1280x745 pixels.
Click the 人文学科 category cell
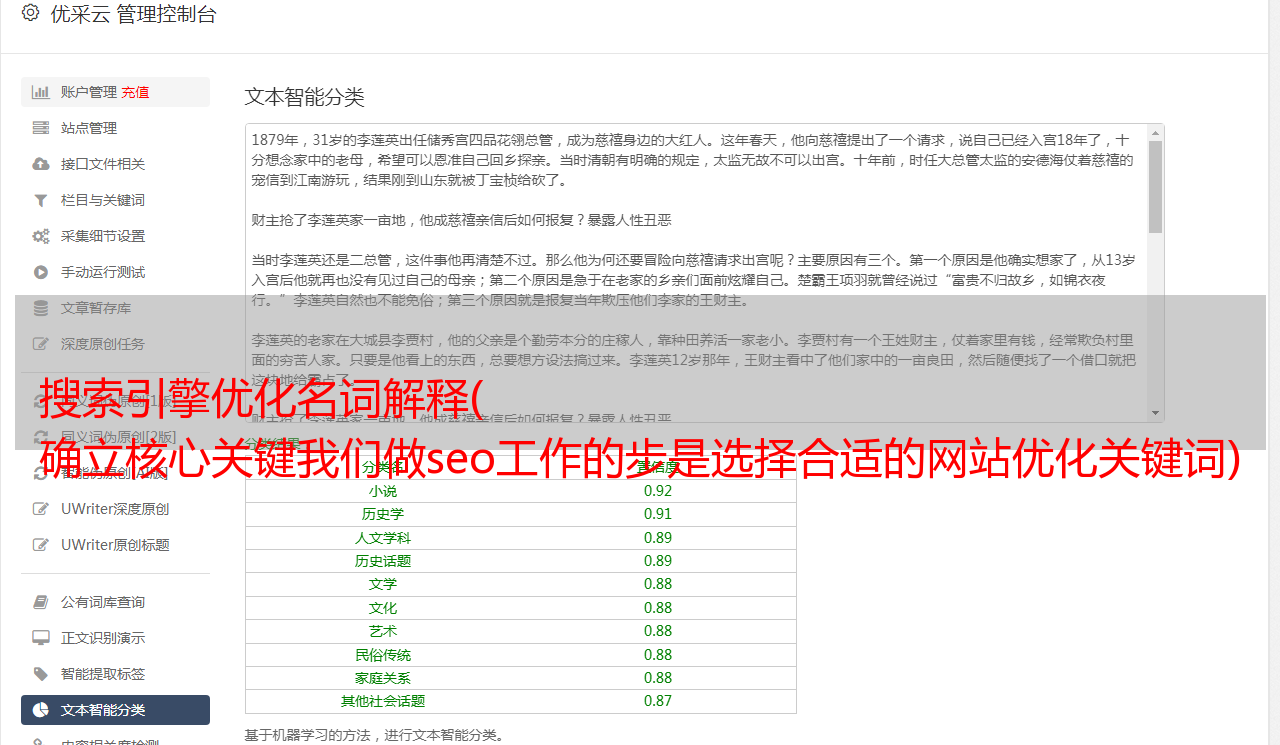tap(383, 538)
